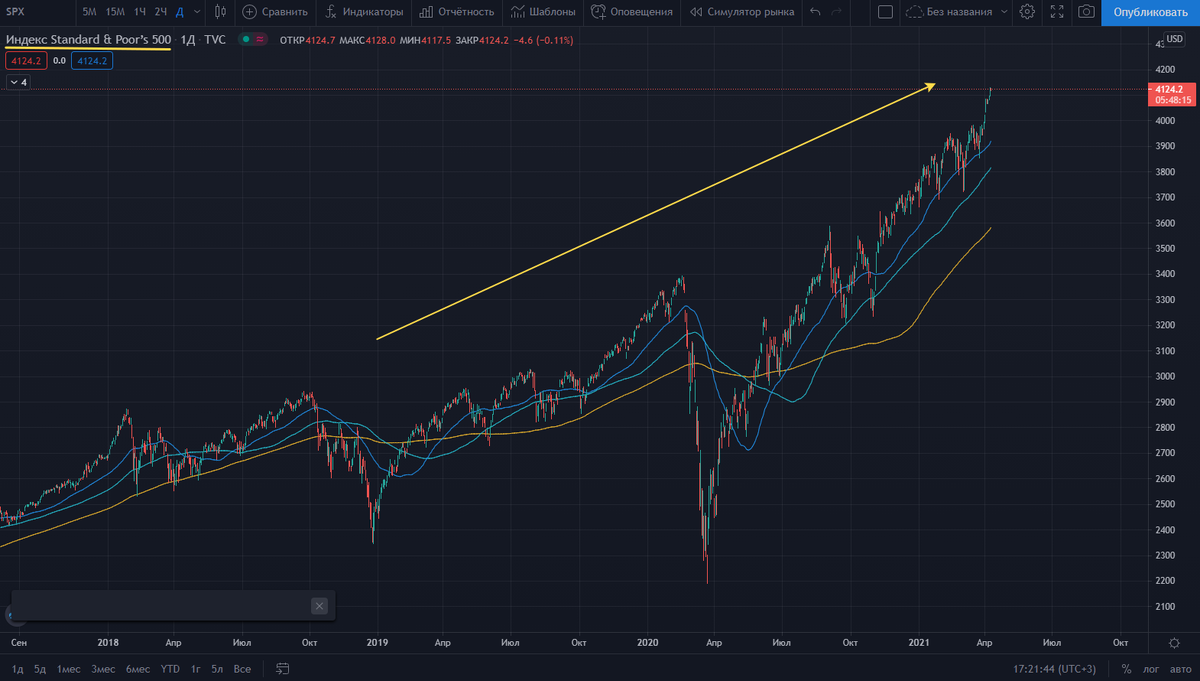Select the chart layout square icon
Image resolution: width=1200 pixels, height=681 pixels.
[884, 12]
